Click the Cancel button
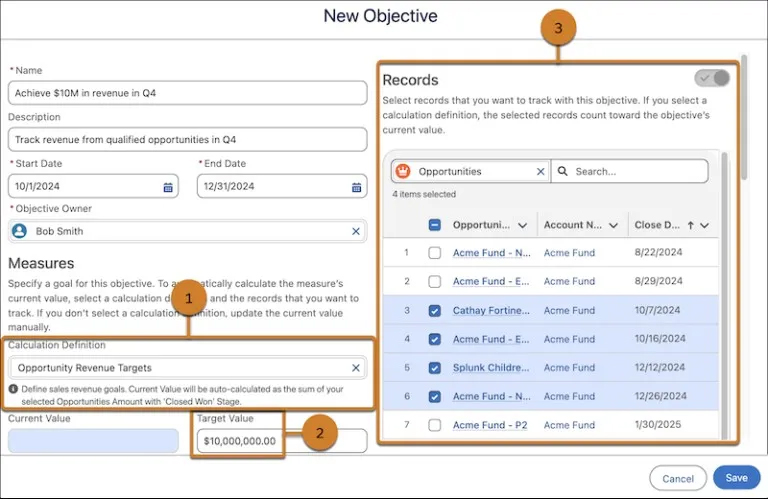The image size is (768, 499). point(678,478)
